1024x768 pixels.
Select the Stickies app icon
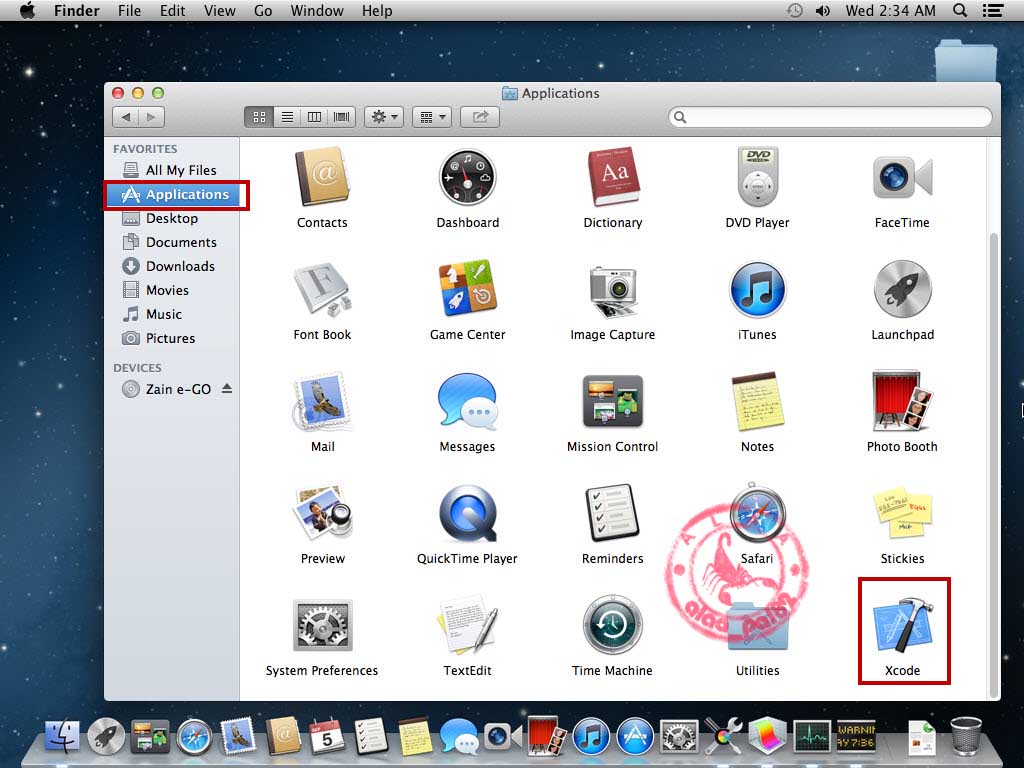[902, 513]
